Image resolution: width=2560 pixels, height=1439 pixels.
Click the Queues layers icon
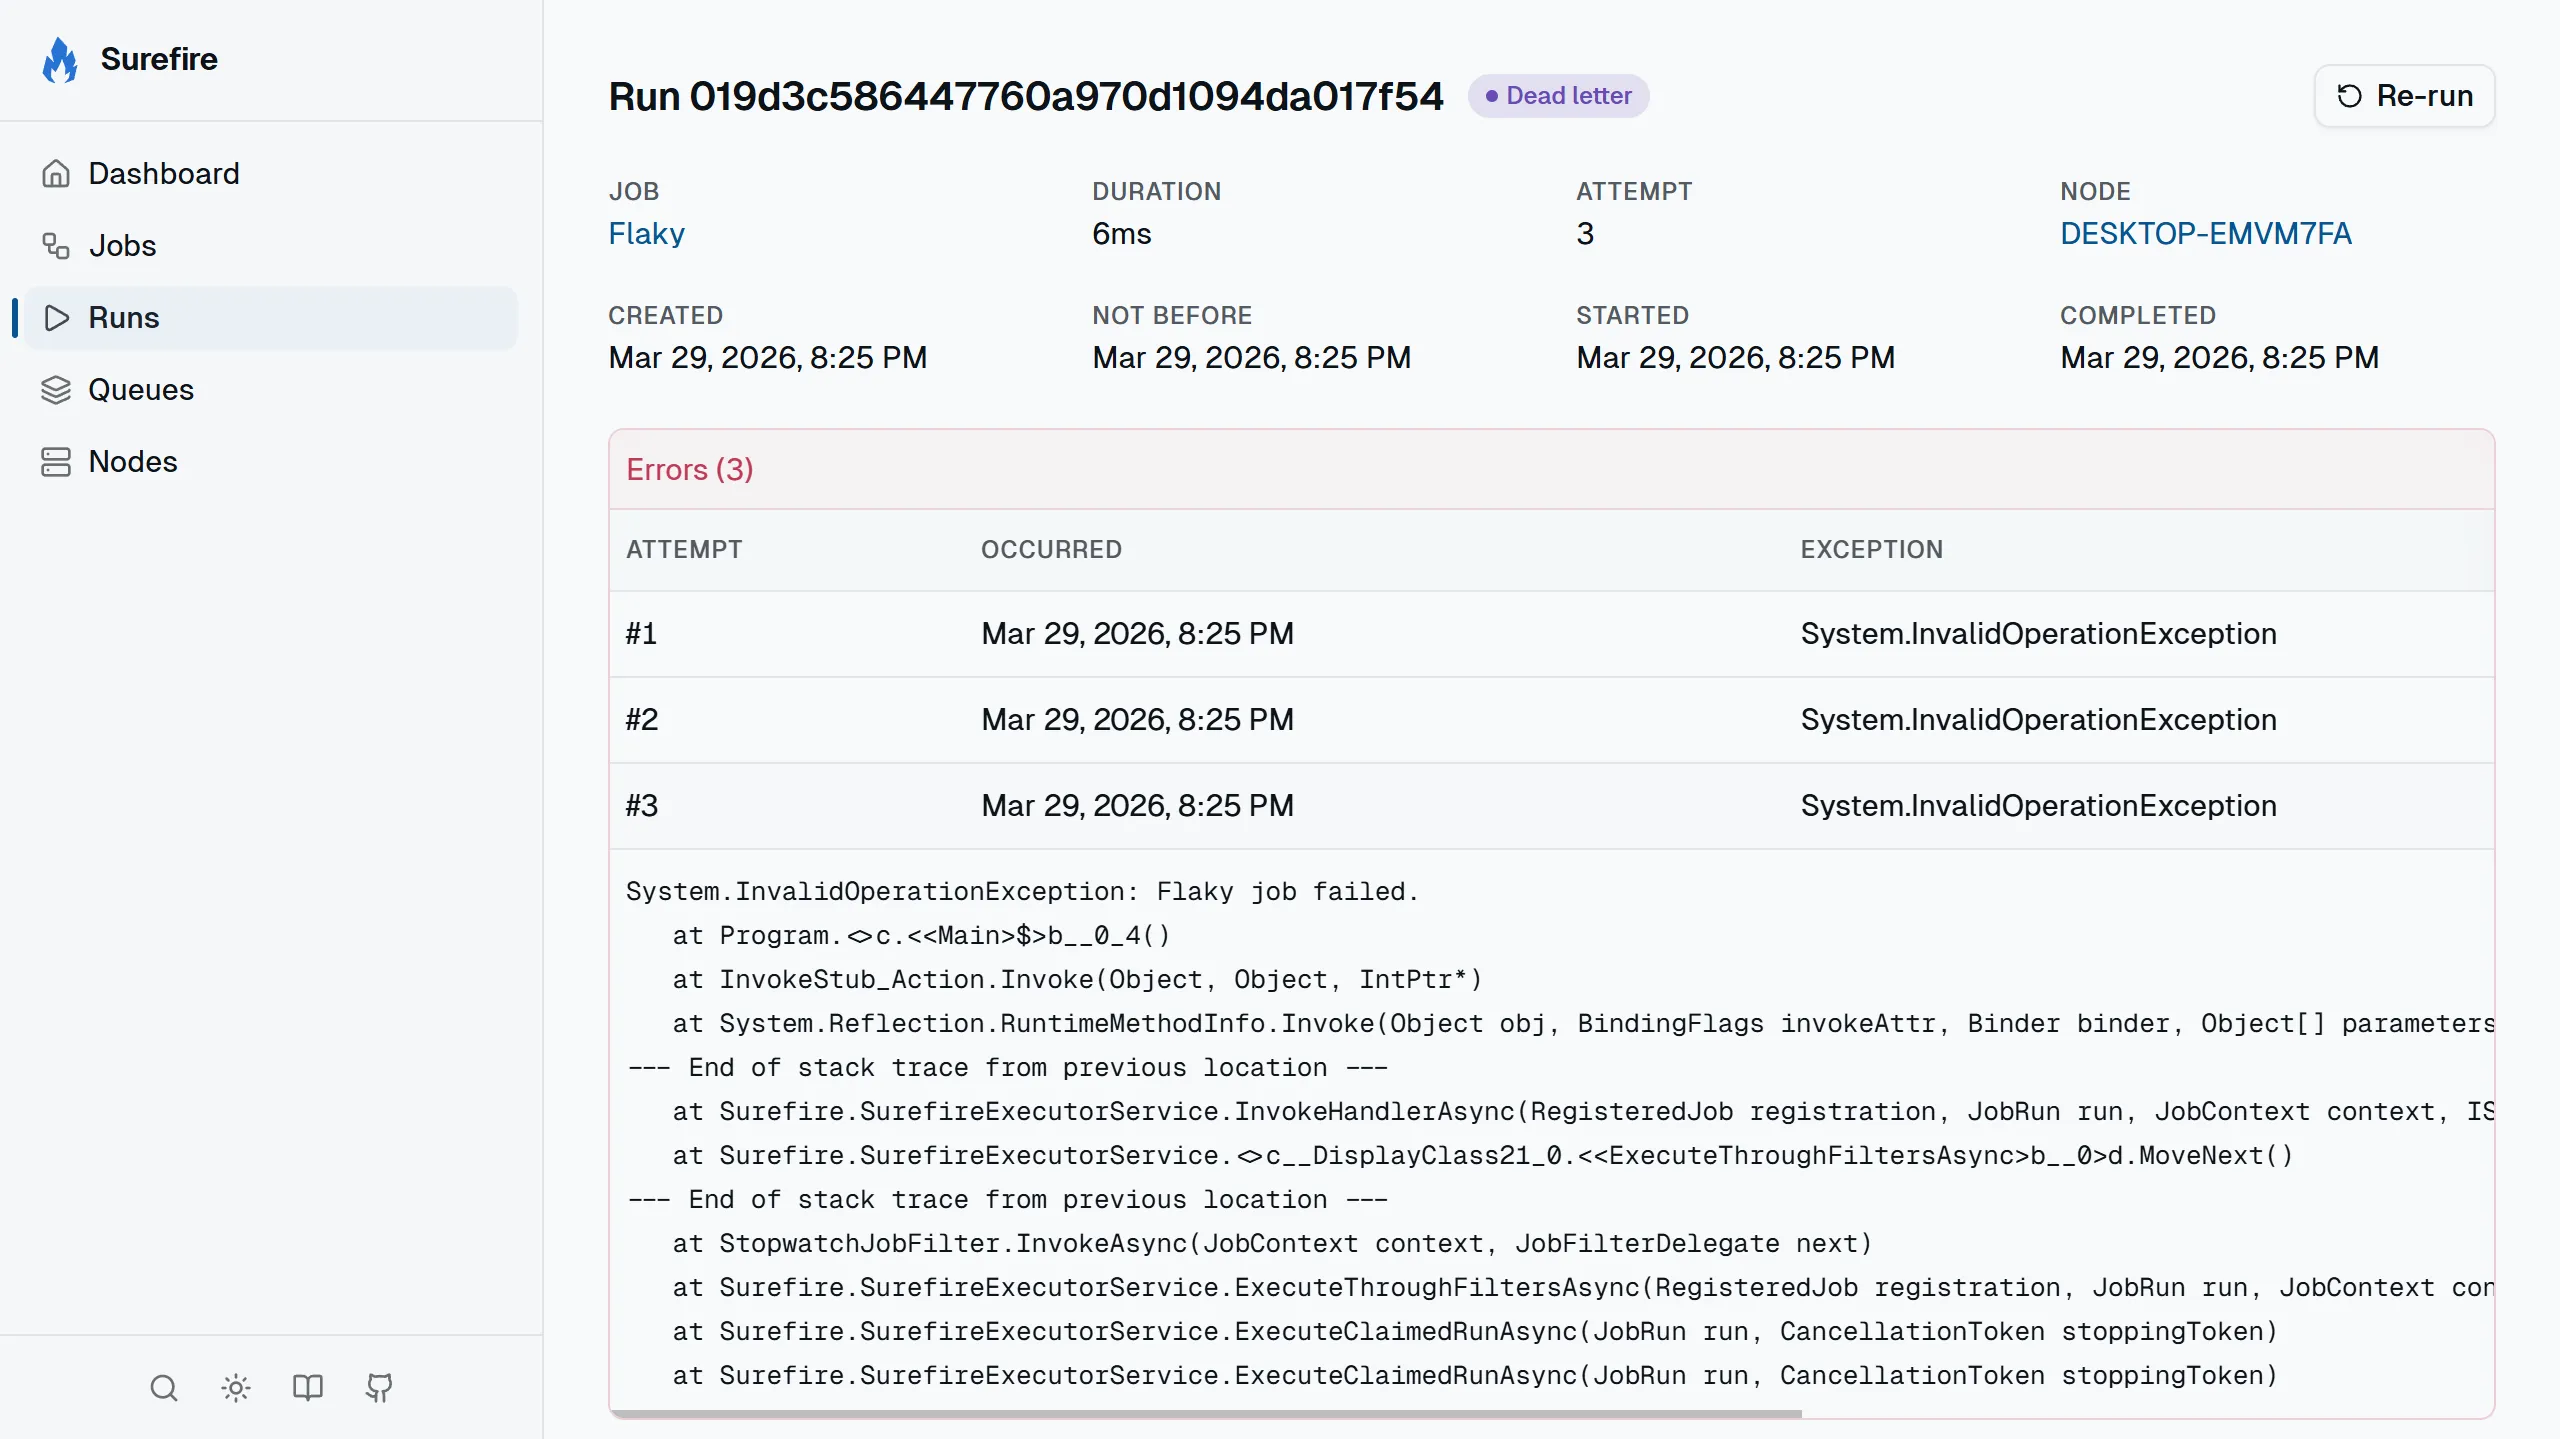tap(56, 390)
